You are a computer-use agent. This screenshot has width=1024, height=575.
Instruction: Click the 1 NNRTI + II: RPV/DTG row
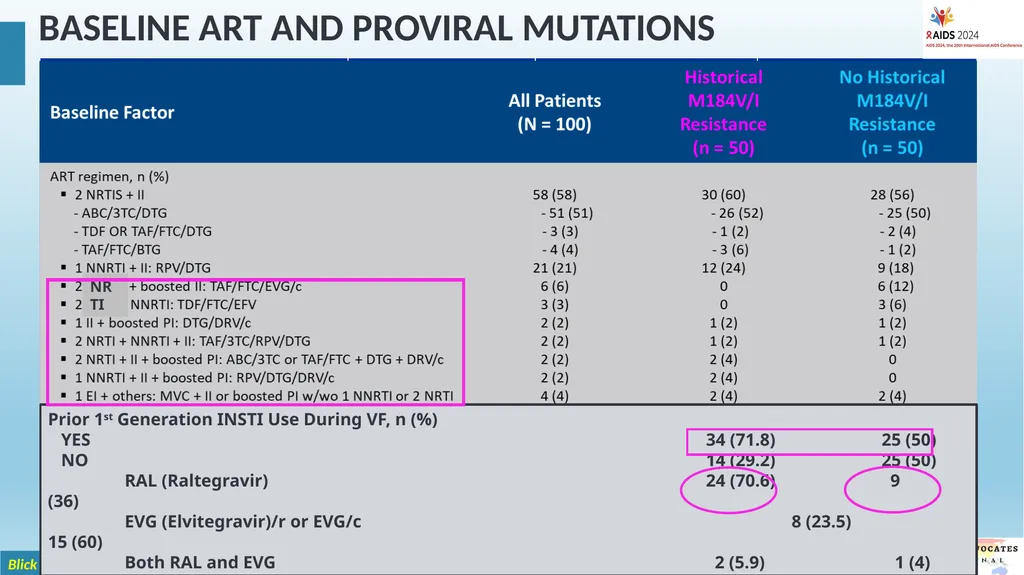coord(142,268)
